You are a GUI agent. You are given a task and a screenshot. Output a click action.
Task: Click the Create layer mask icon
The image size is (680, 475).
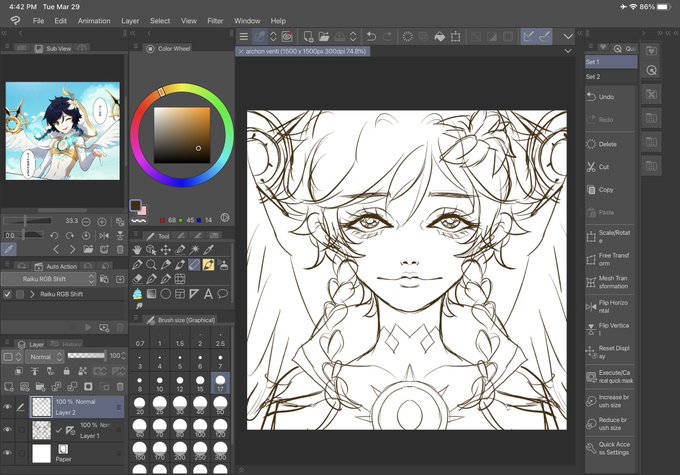pyautogui.click(x=88, y=386)
